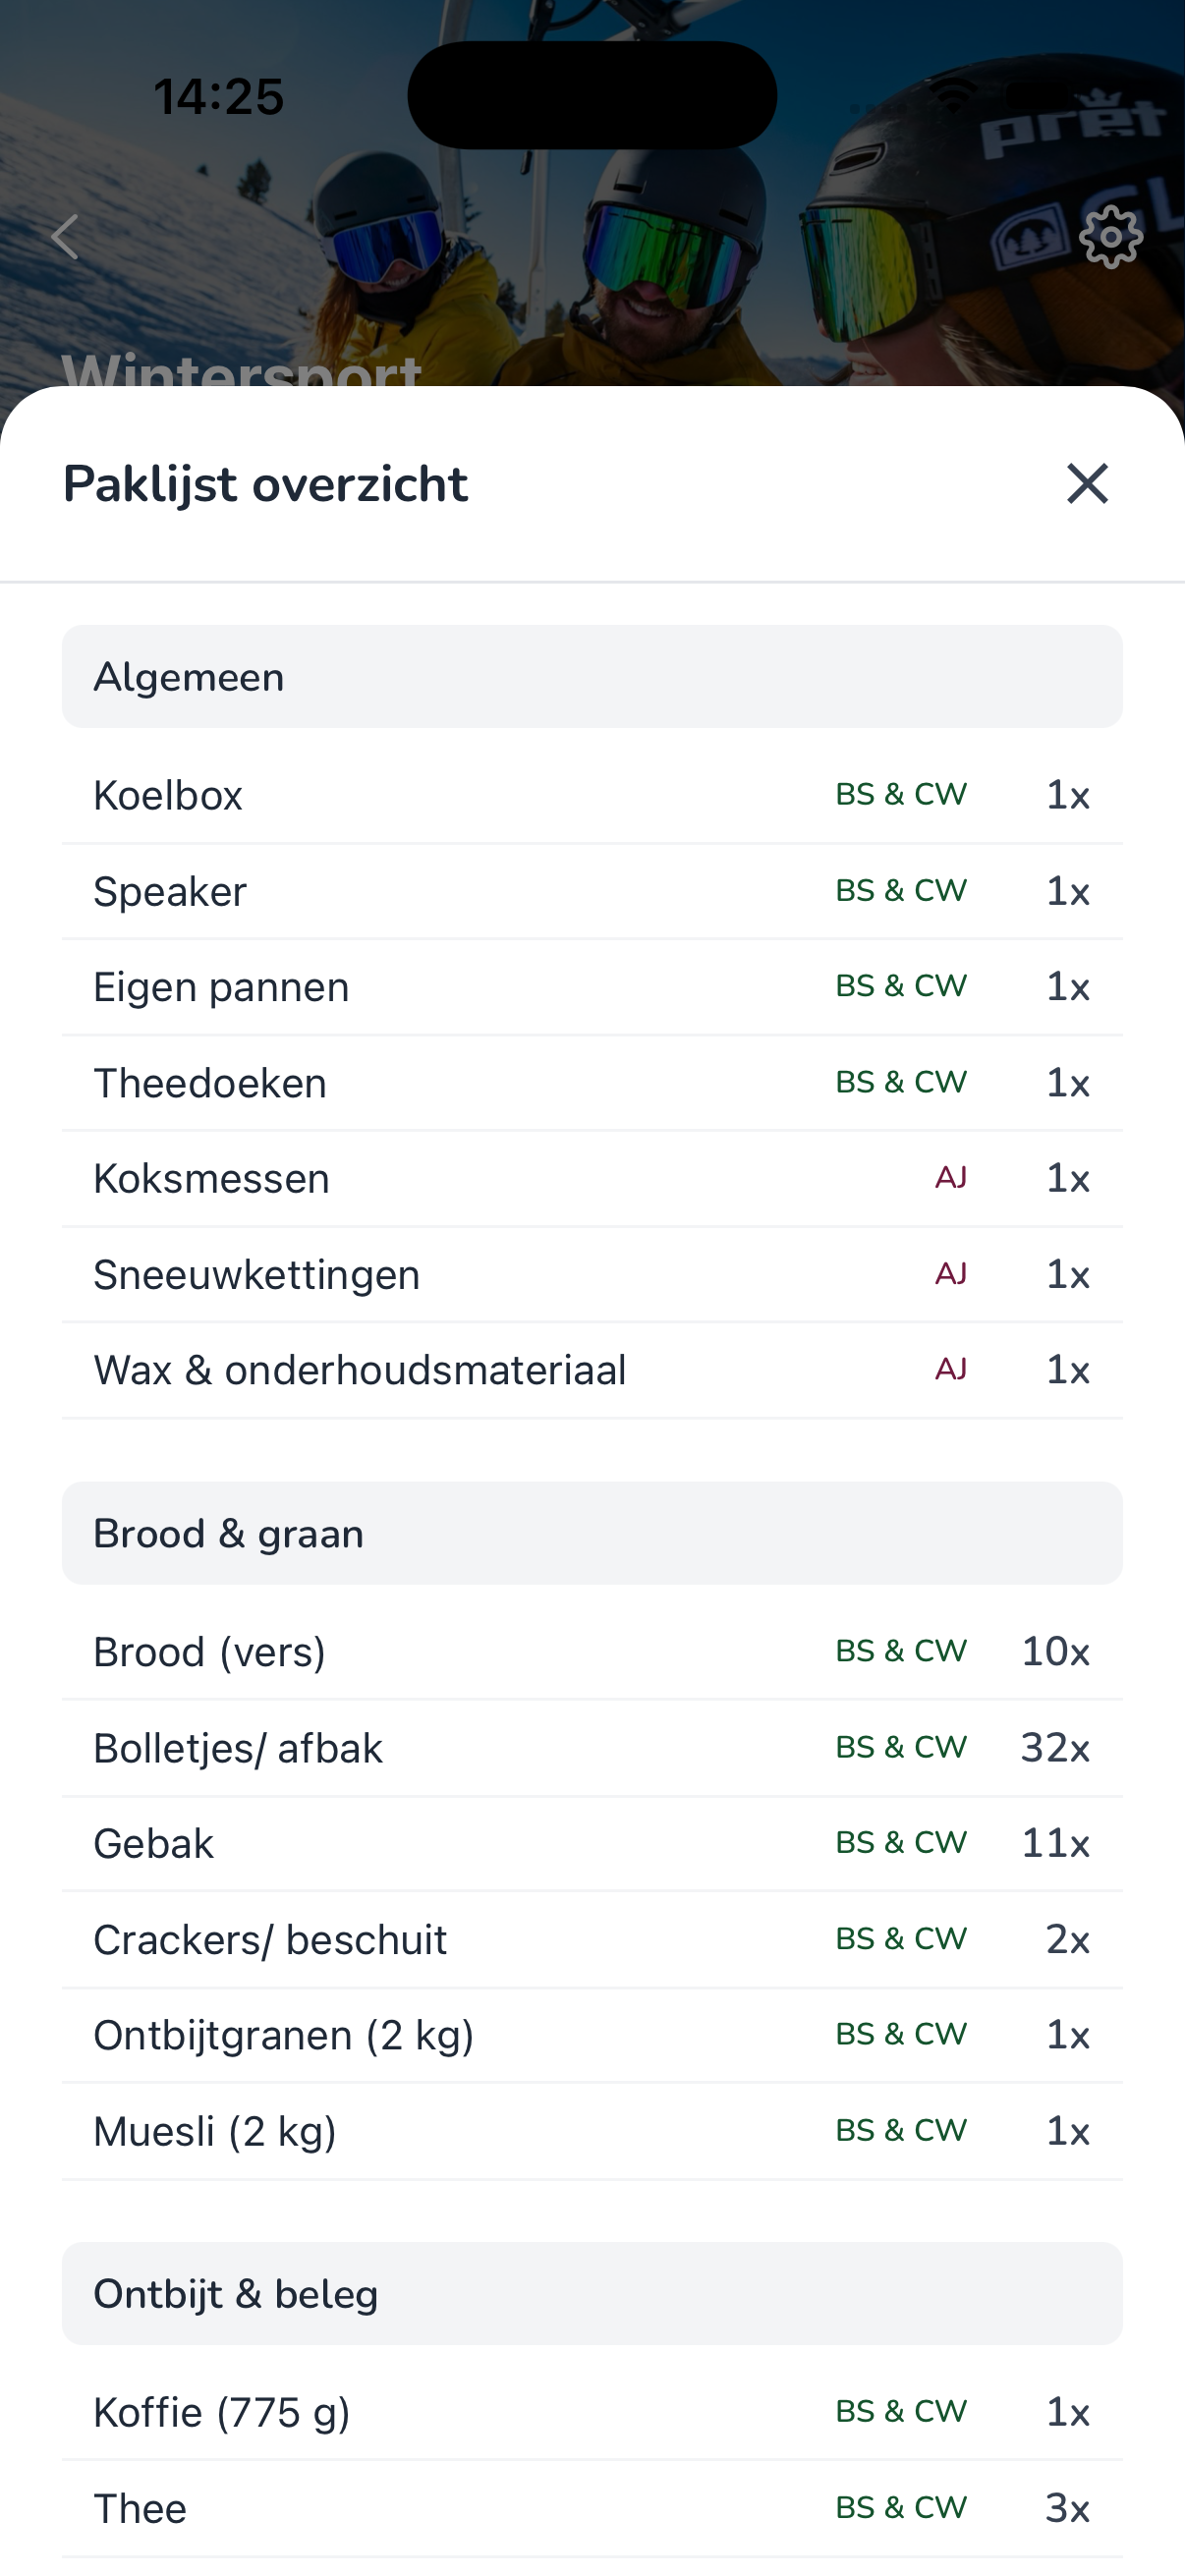1185x2576 pixels.
Task: Click the BS & CW tag next to Koelbox
Action: click(901, 795)
